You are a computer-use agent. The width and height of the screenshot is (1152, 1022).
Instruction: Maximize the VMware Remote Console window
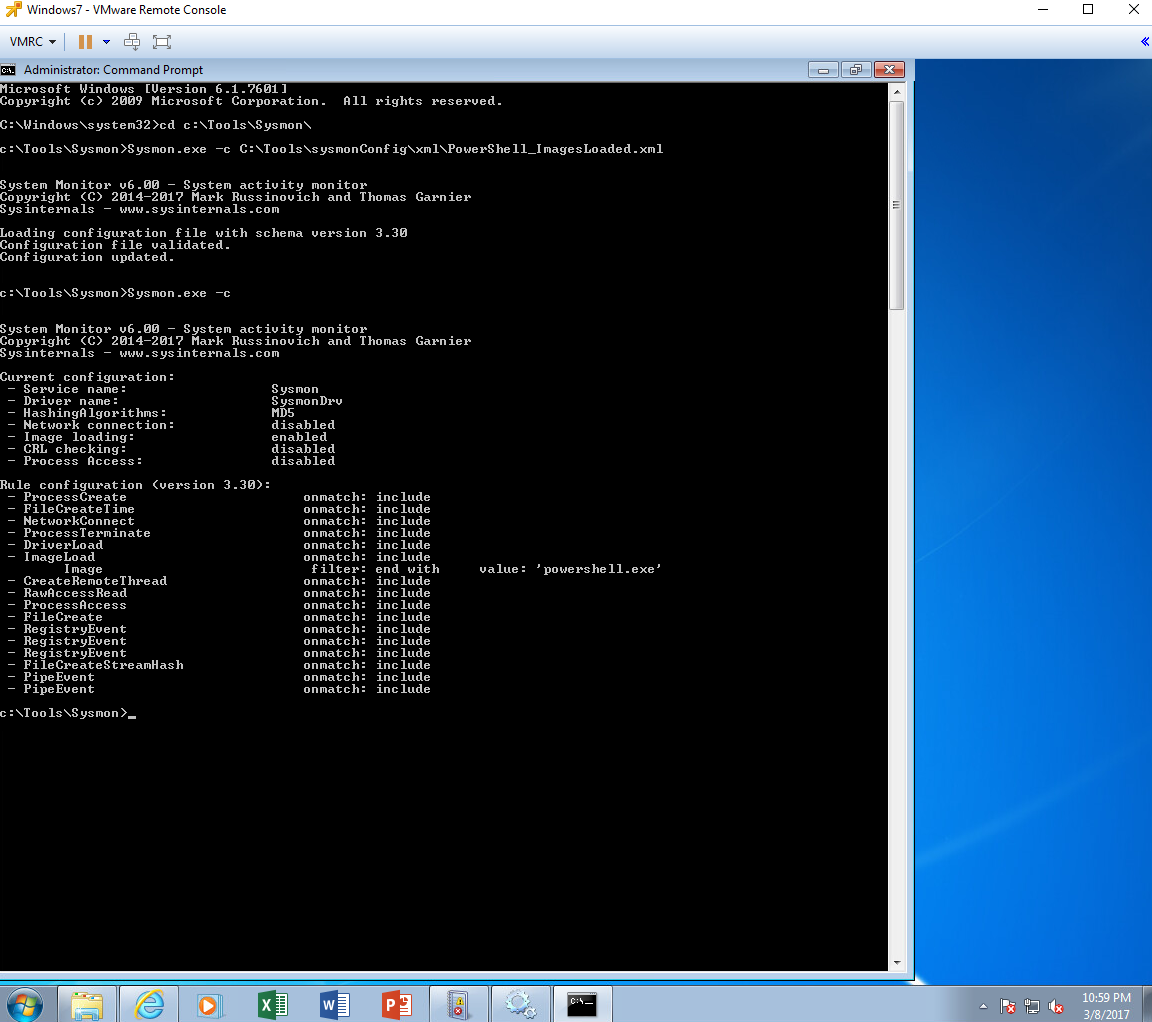(x=1088, y=10)
